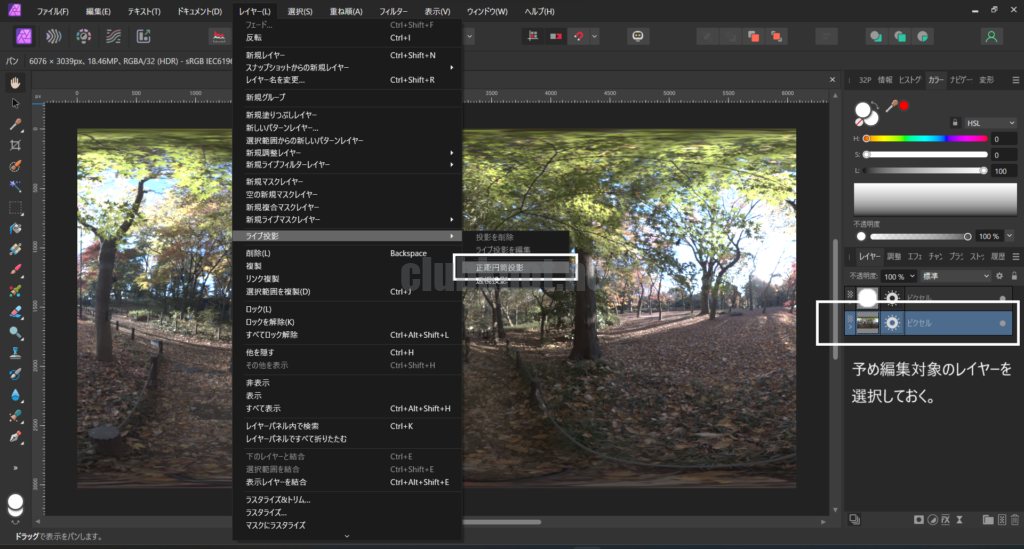Open the Export persona icon

[142, 36]
